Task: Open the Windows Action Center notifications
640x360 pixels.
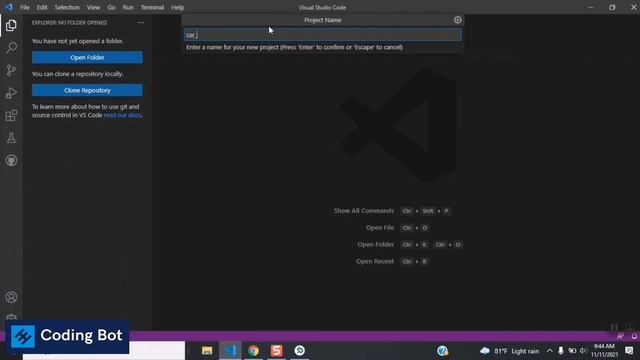Action: pos(629,351)
